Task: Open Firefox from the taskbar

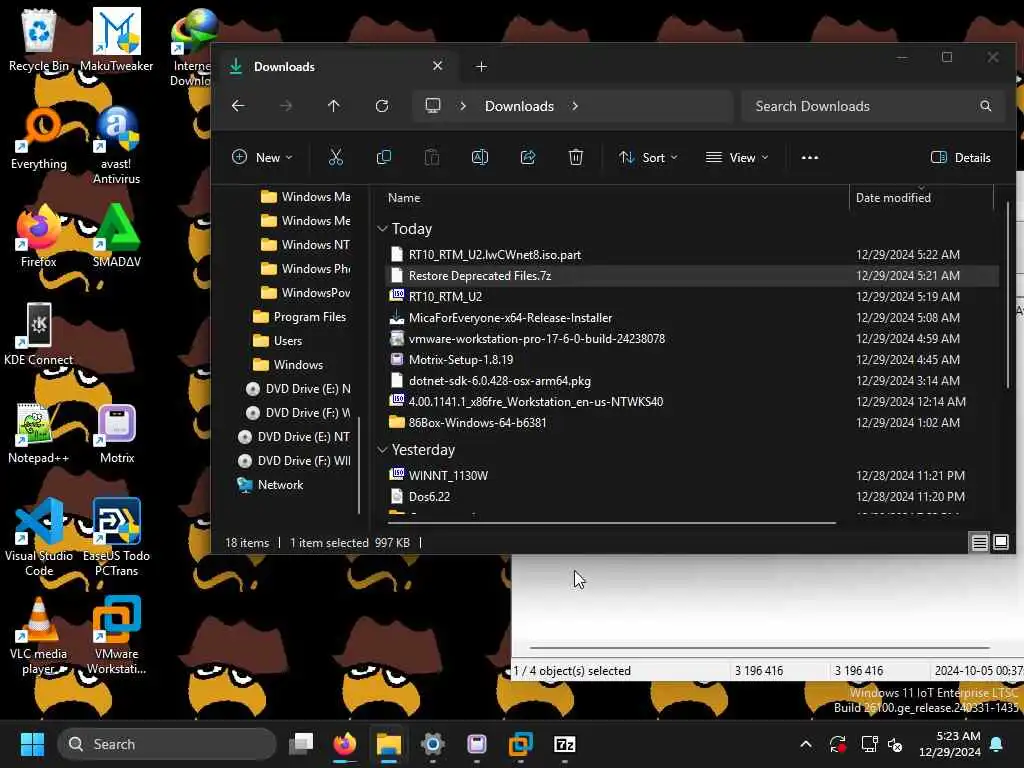Action: tap(345, 744)
